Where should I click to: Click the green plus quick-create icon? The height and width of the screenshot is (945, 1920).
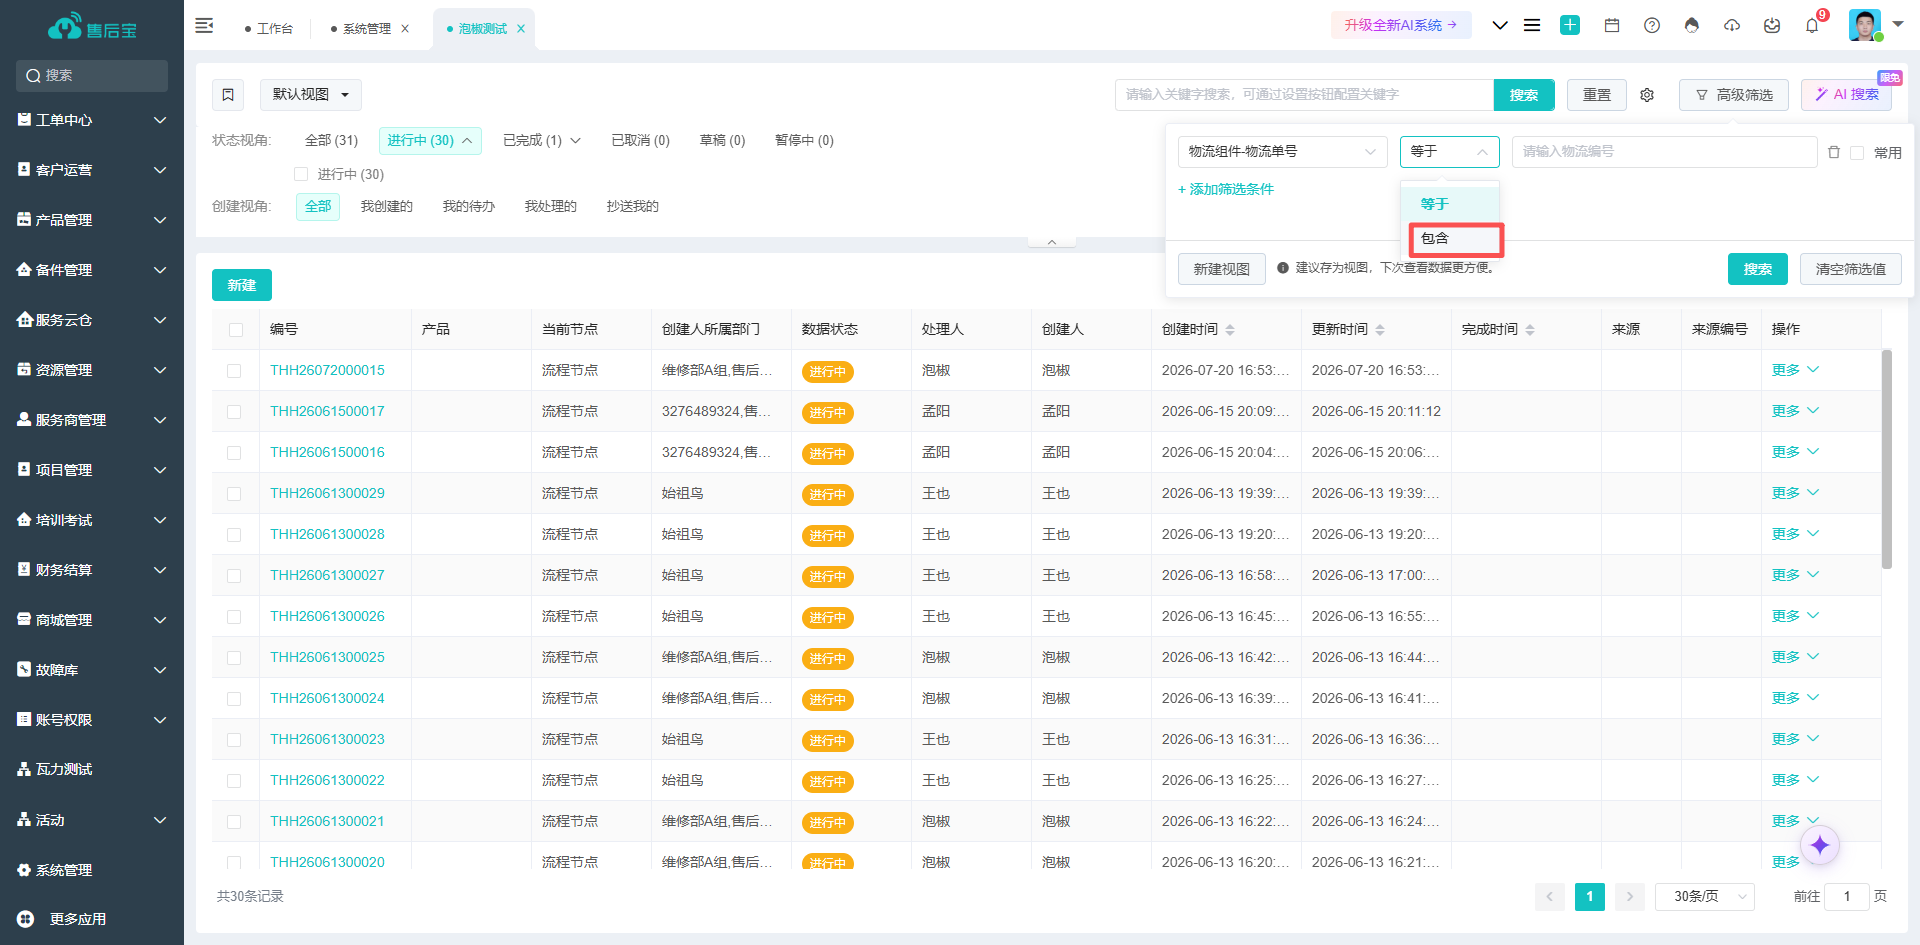pyautogui.click(x=1570, y=25)
